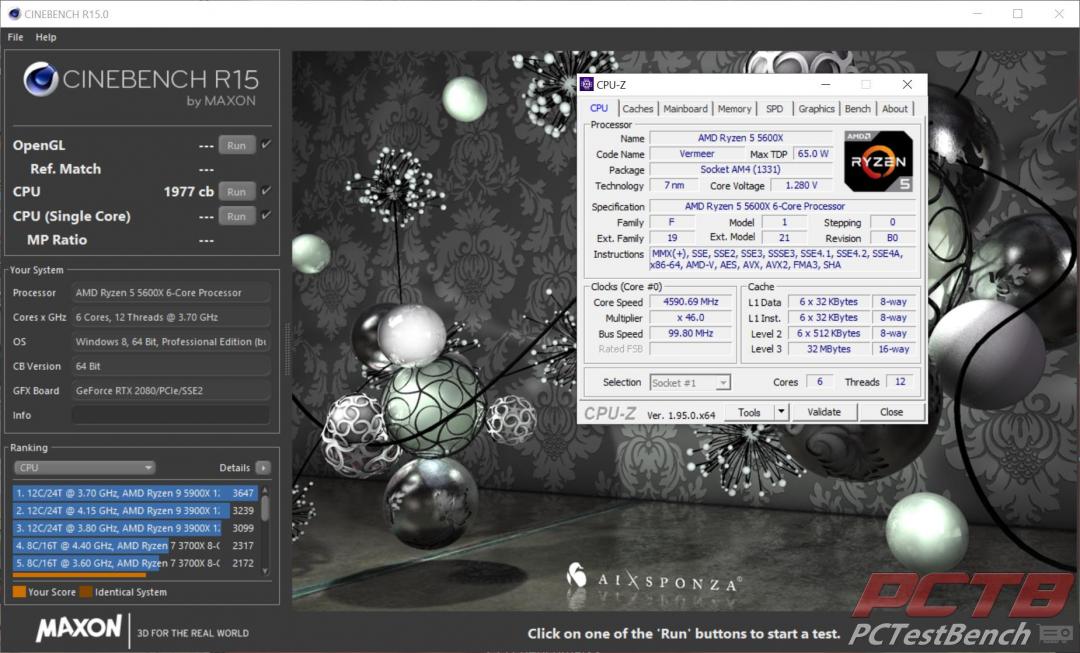Screen dimensions: 1080x653
Task: Click the panel splitter handle beside Your System
Action: 287,349
